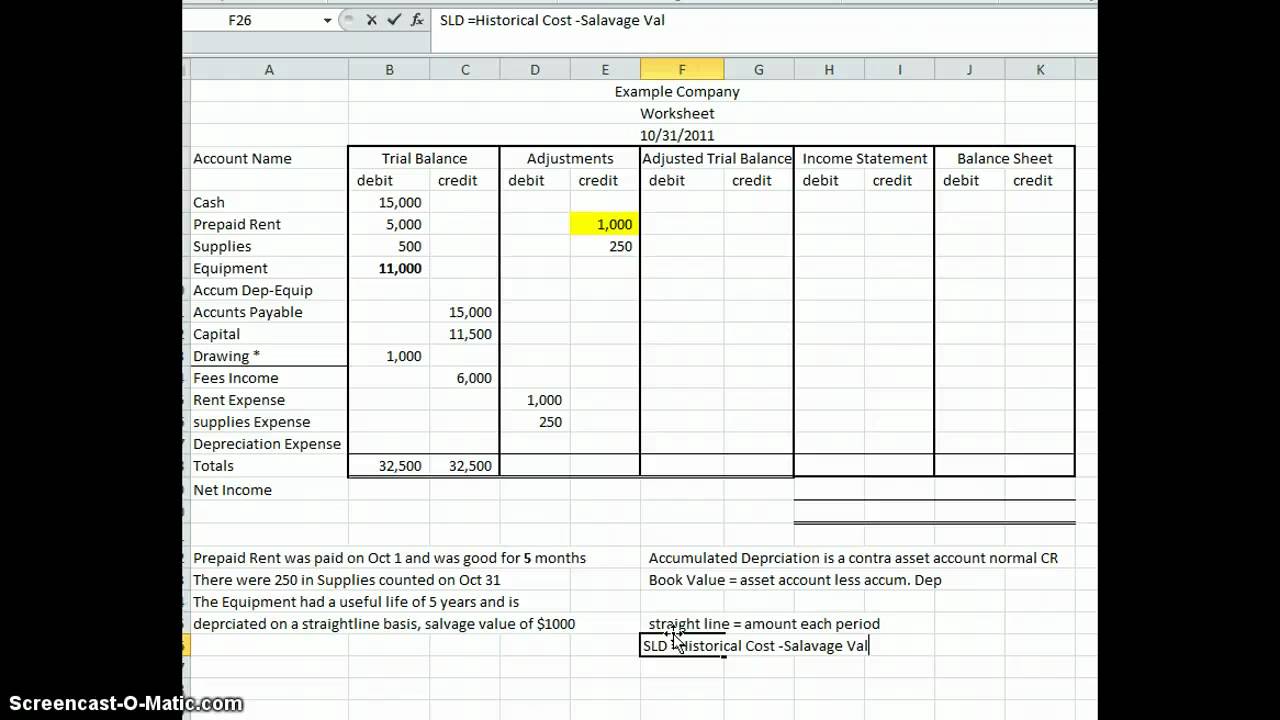Image resolution: width=1280 pixels, height=720 pixels.
Task: Click the yellow highlighted 1,000 credit cell
Action: click(x=604, y=224)
